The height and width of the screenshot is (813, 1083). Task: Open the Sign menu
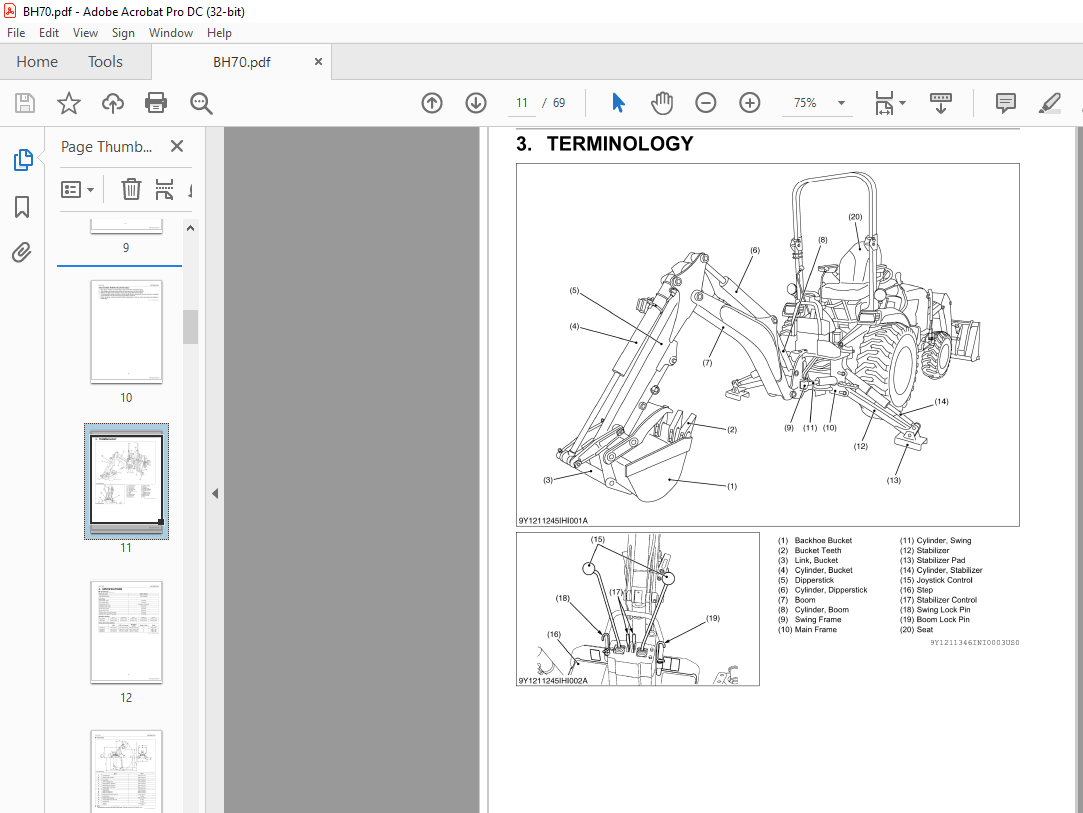point(123,32)
